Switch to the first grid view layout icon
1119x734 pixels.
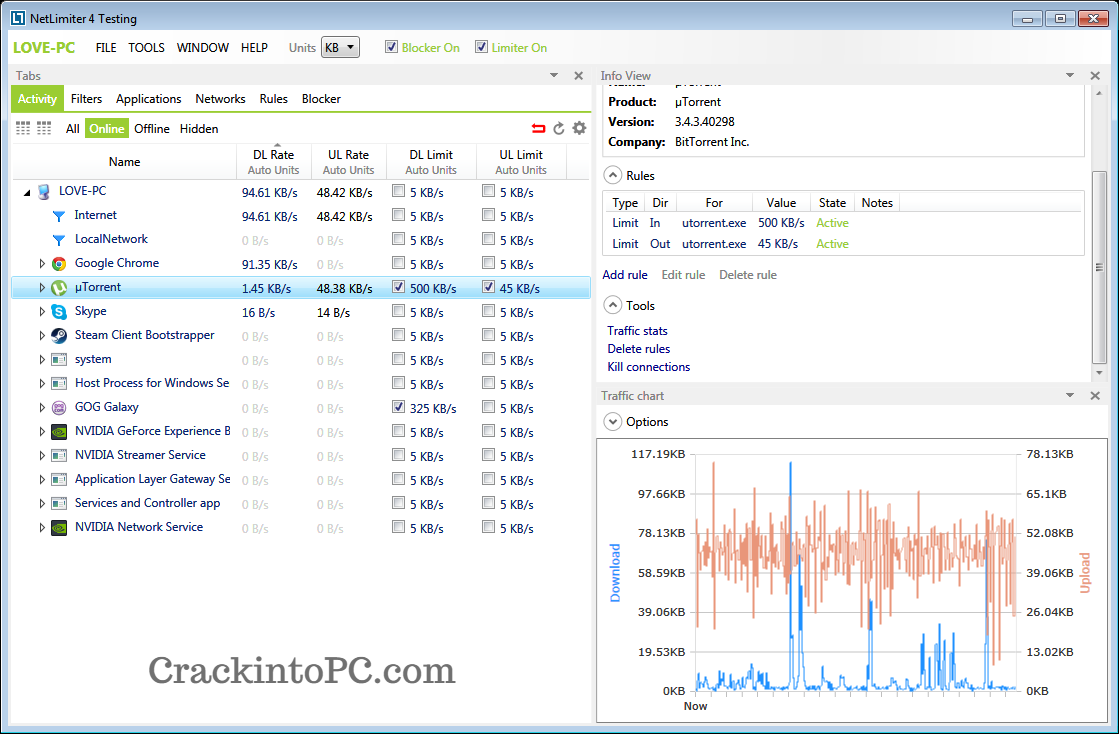tap(23, 128)
